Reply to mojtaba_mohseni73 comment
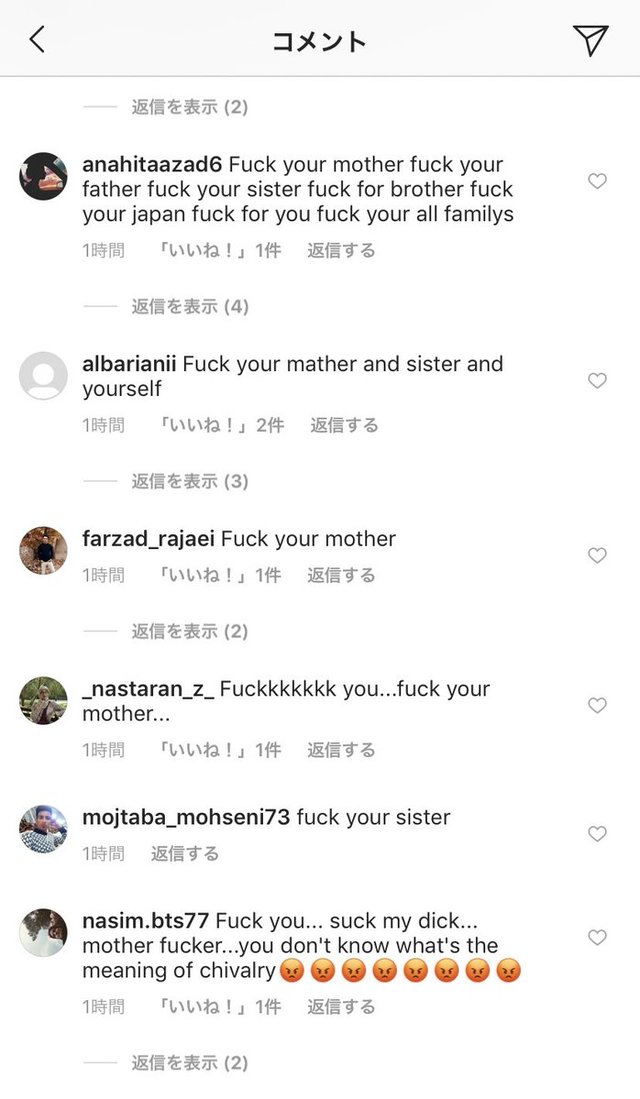The width and height of the screenshot is (640, 1099). [185, 854]
